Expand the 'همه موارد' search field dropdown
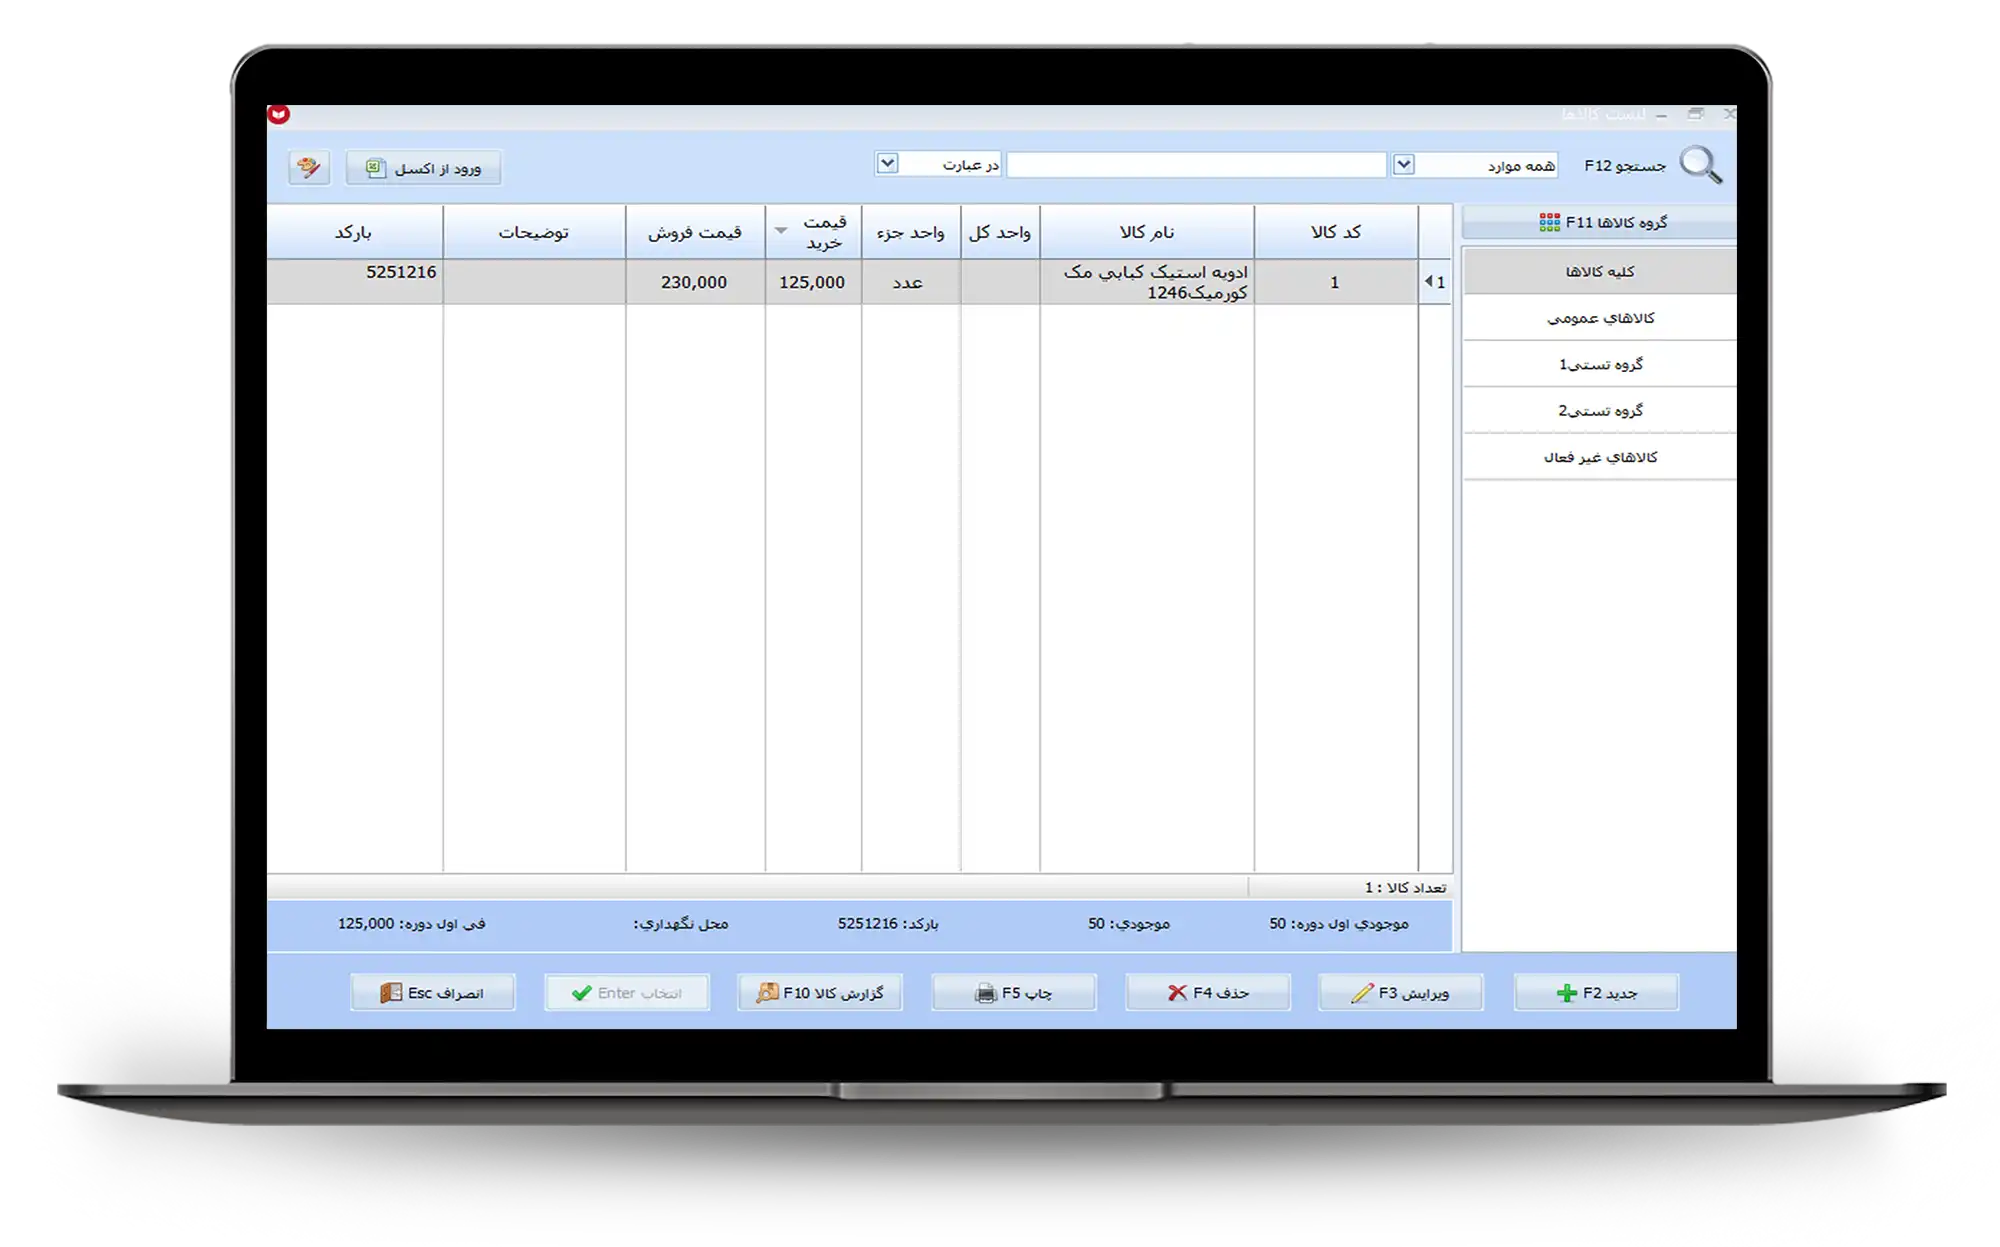This screenshot has width=2000, height=1247. 1403,164
